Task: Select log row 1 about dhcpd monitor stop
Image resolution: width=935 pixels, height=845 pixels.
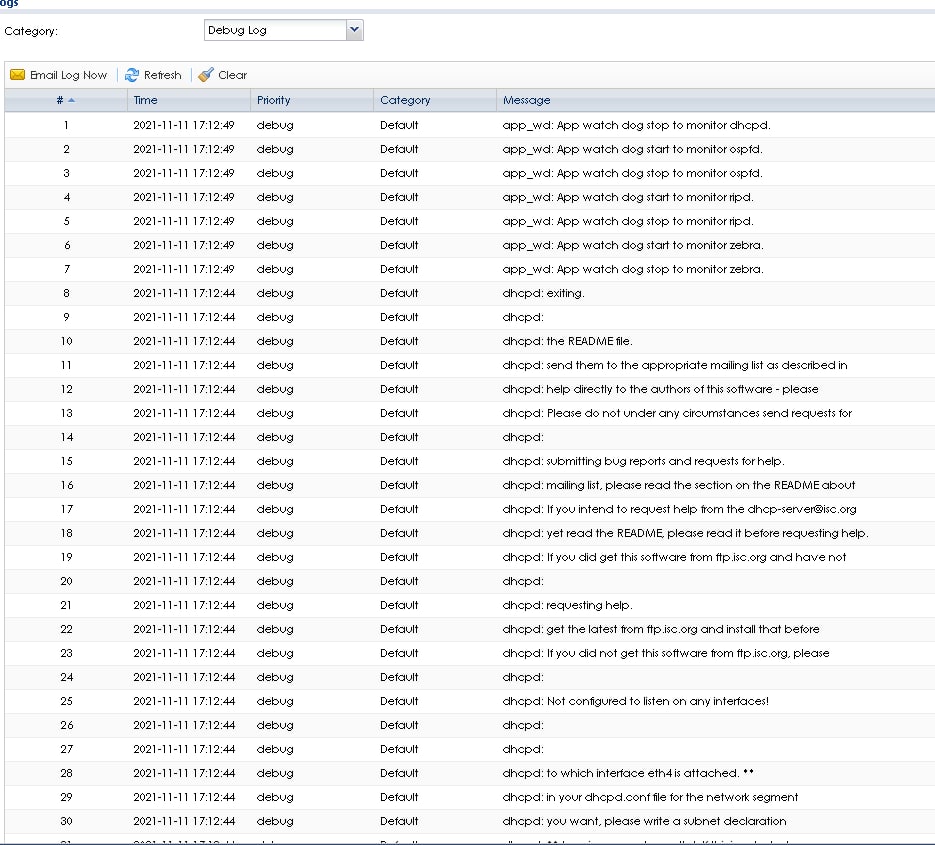Action: (x=636, y=125)
